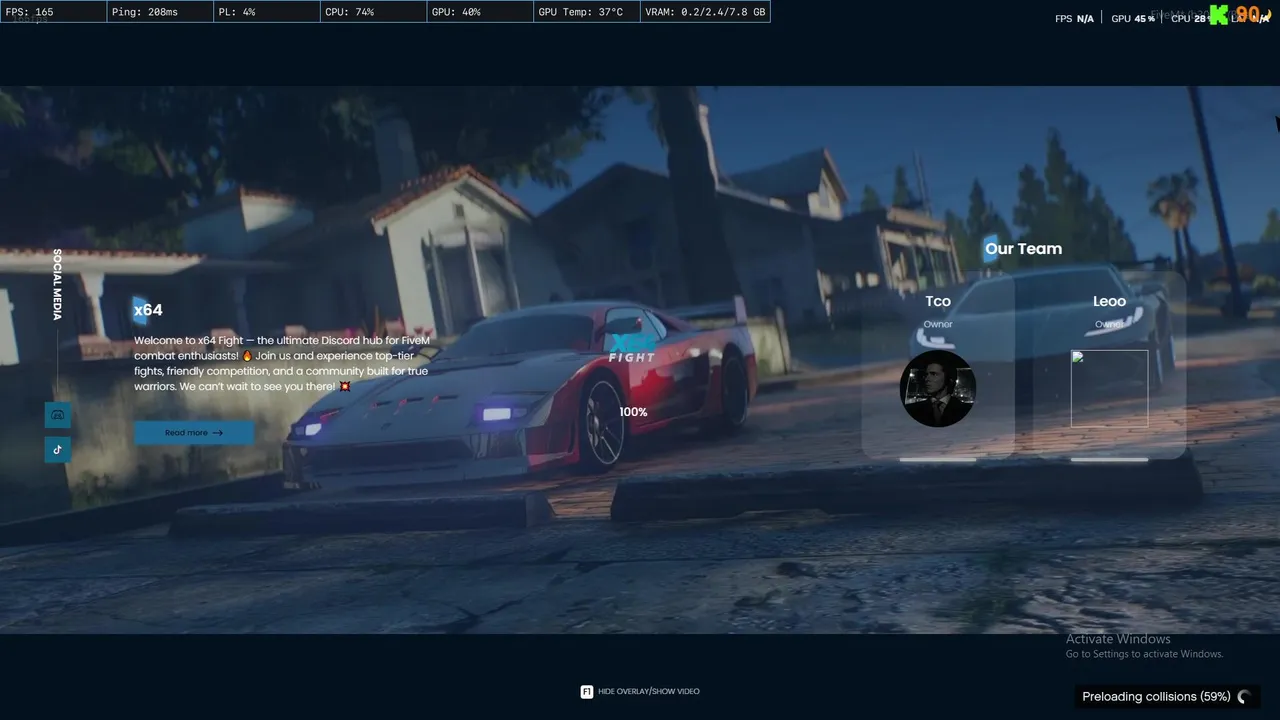Viewport: 1280px width, 720px height.
Task: Click the Preloading collisions loading spinner
Action: pyautogui.click(x=1244, y=696)
